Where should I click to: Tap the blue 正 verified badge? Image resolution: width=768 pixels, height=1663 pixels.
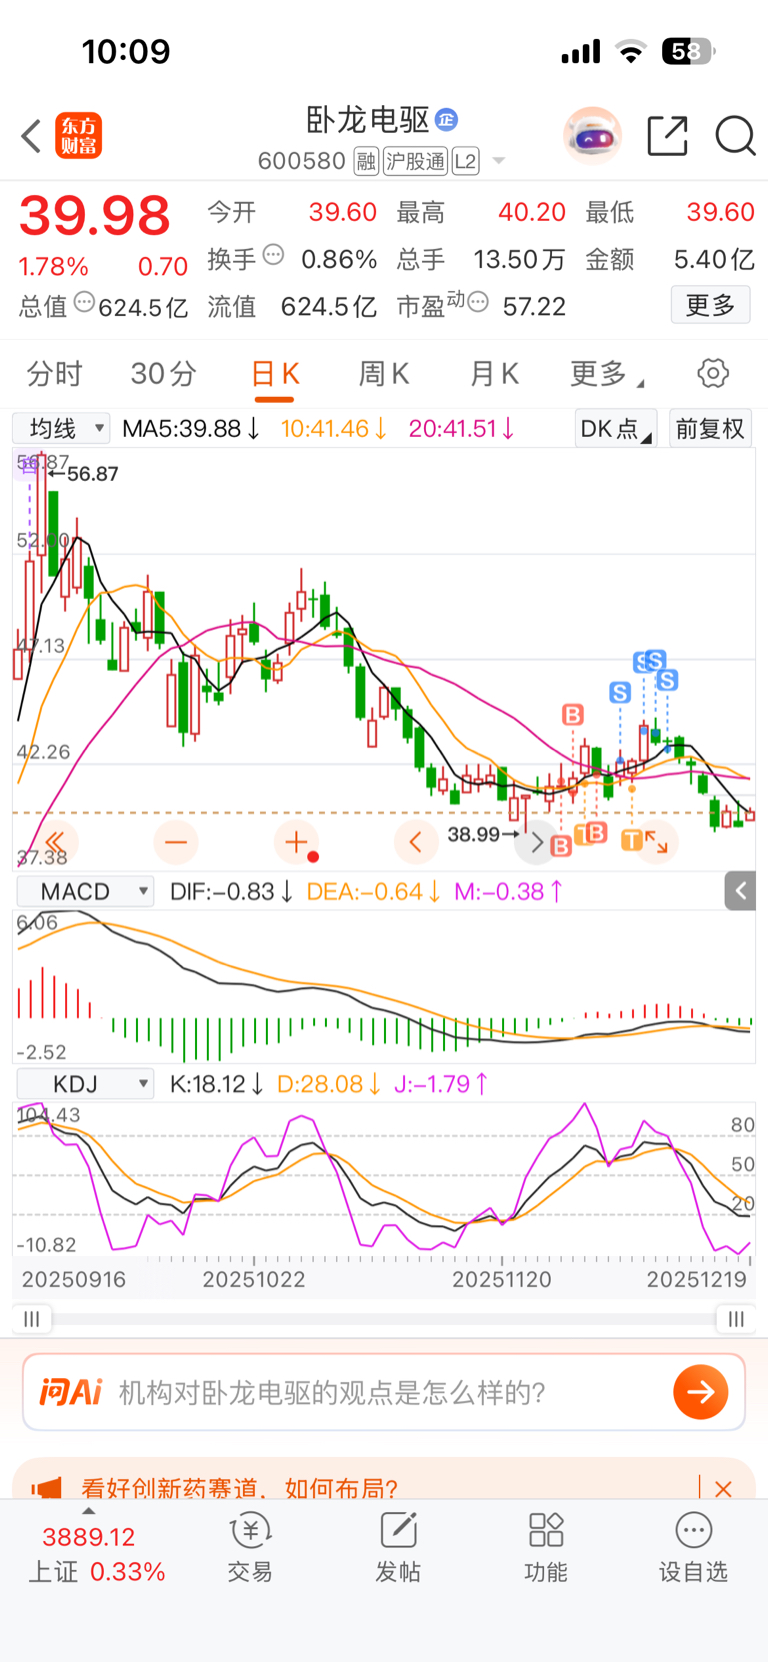click(446, 121)
